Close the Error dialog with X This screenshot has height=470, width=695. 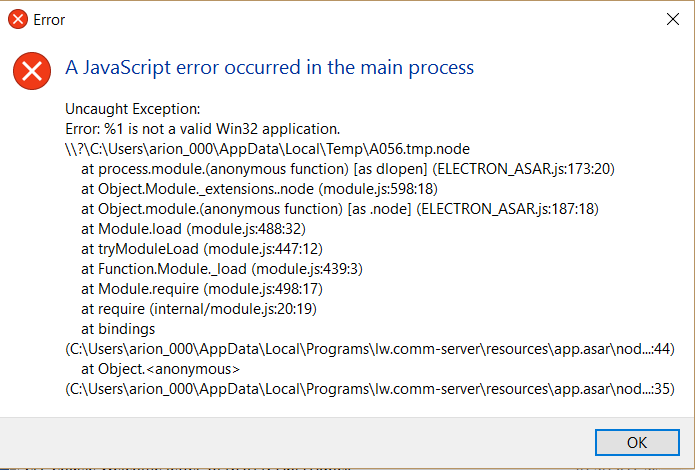(x=673, y=19)
